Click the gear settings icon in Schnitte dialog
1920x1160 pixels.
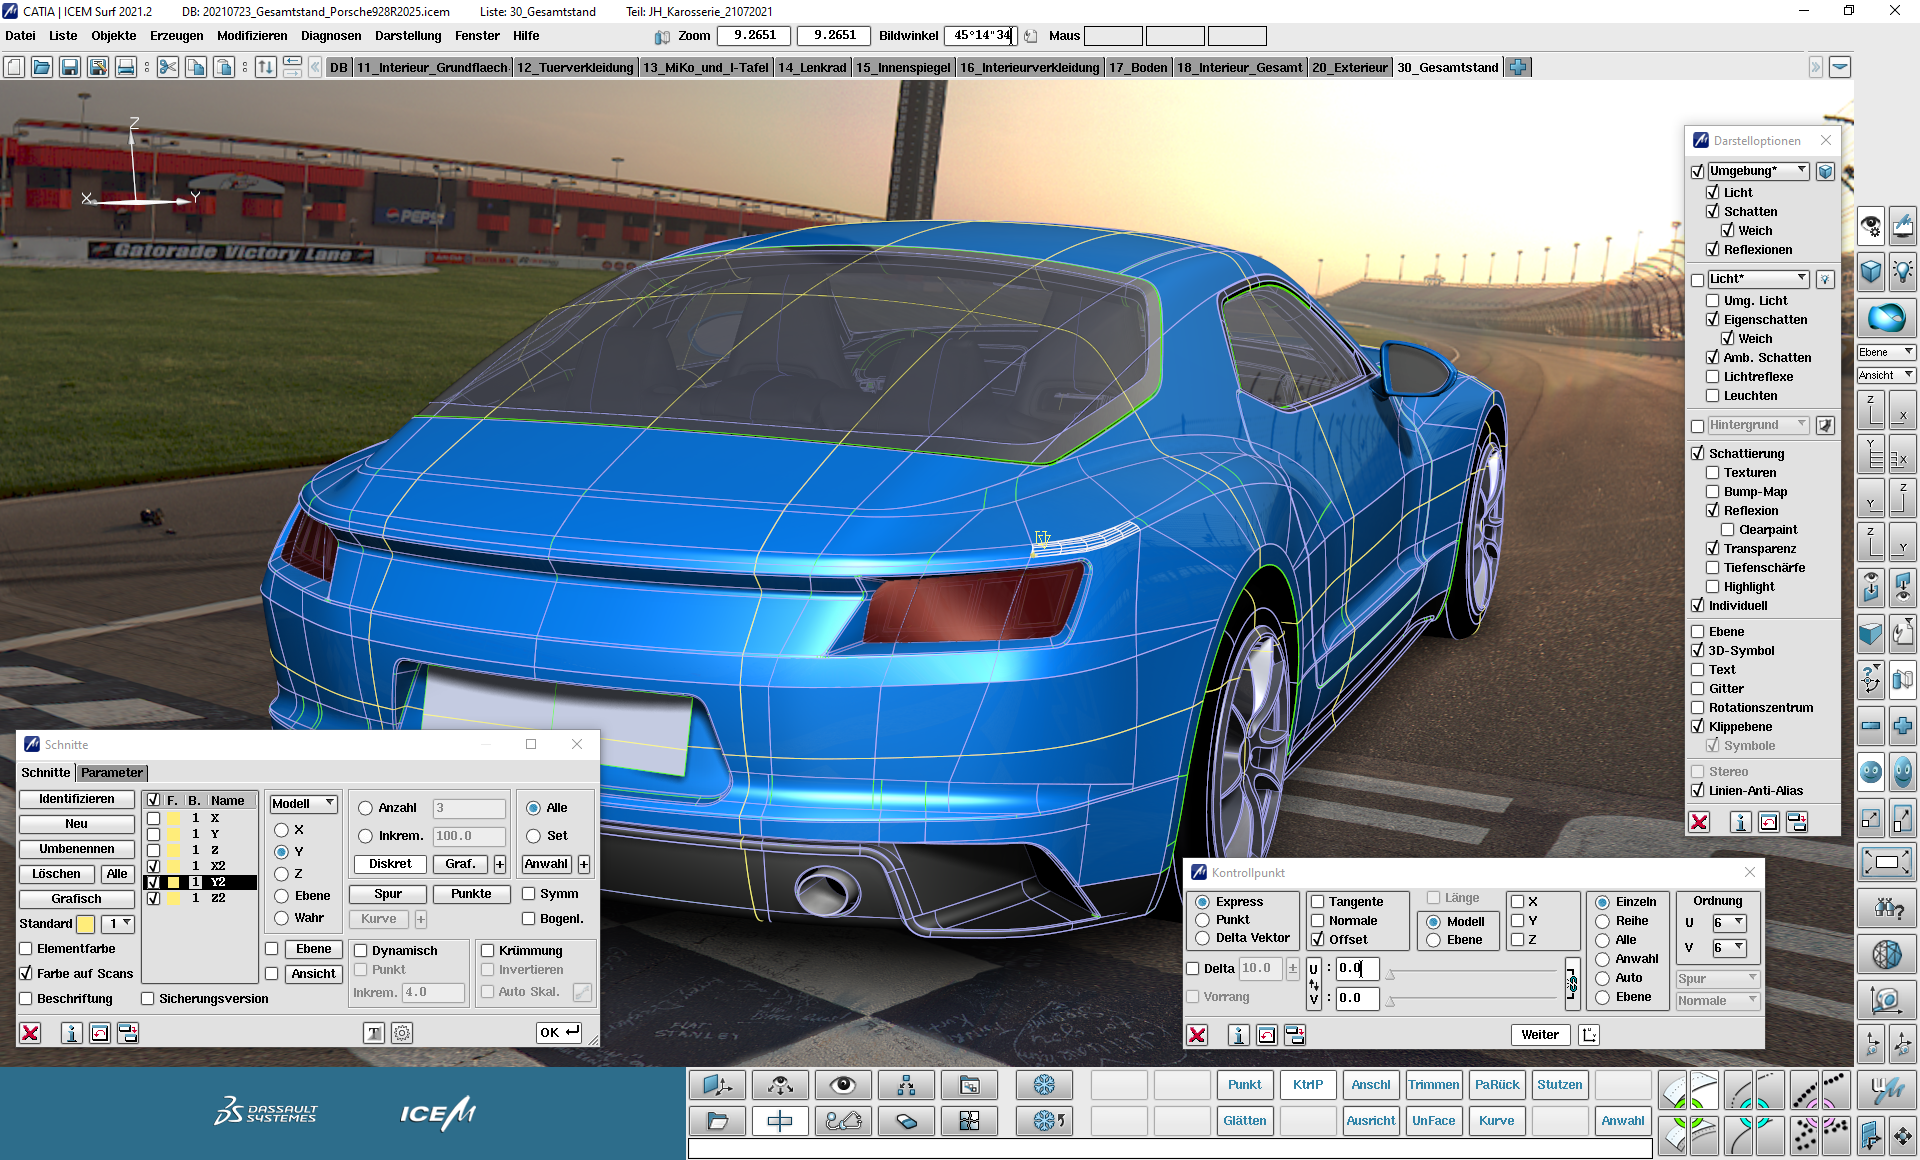pyautogui.click(x=402, y=1033)
